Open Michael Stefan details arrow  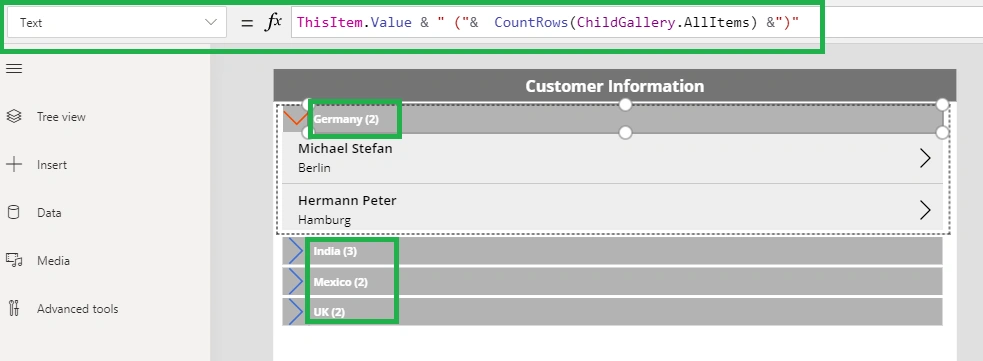pos(925,159)
